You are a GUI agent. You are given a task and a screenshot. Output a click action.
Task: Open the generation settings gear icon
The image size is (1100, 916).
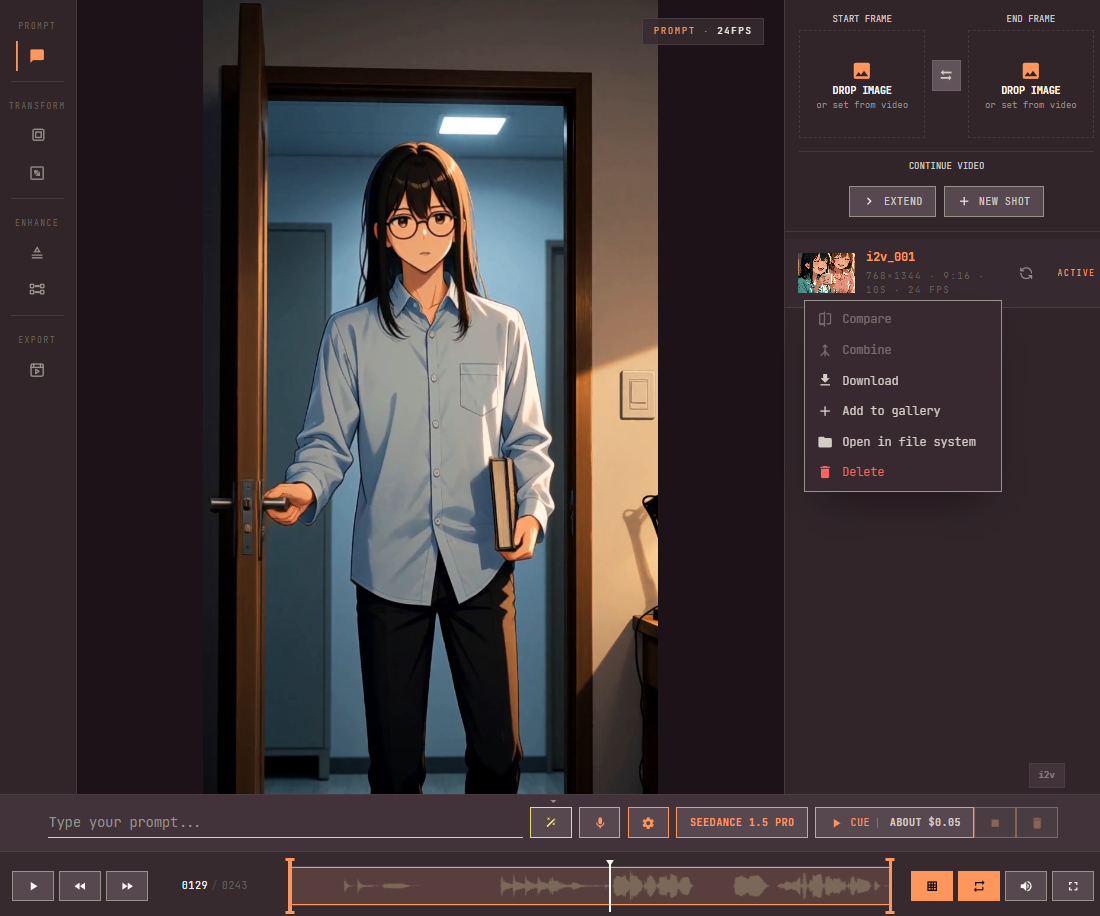click(648, 822)
